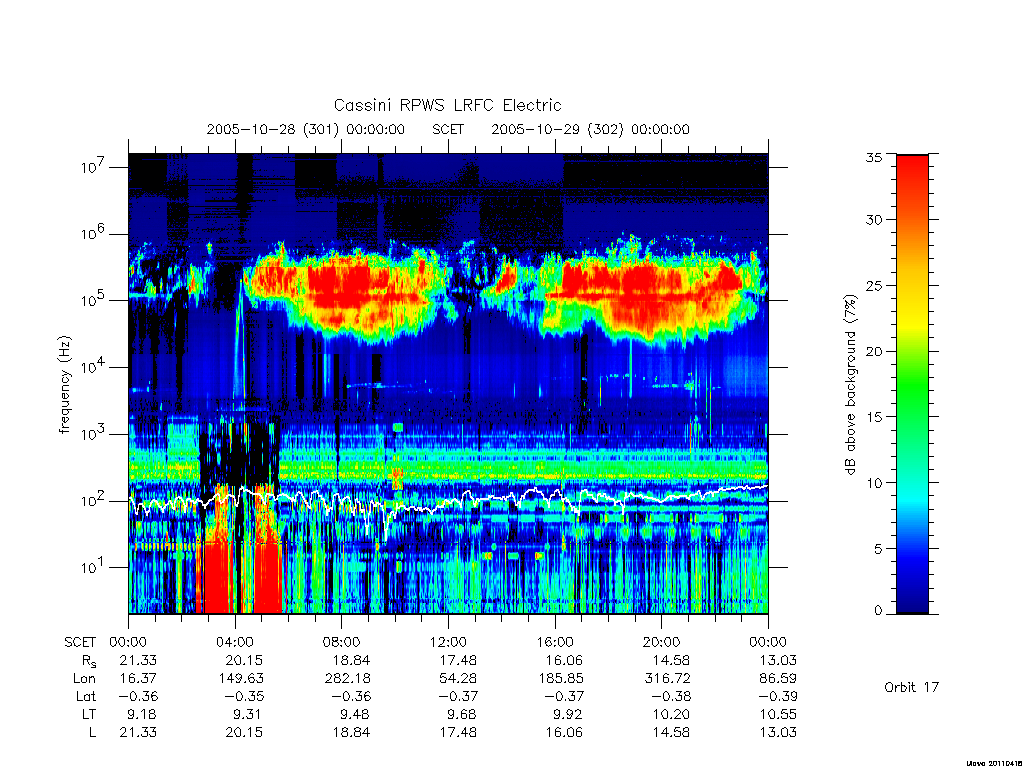
Task: Click Lon value '316.72'
Action: click(667, 679)
